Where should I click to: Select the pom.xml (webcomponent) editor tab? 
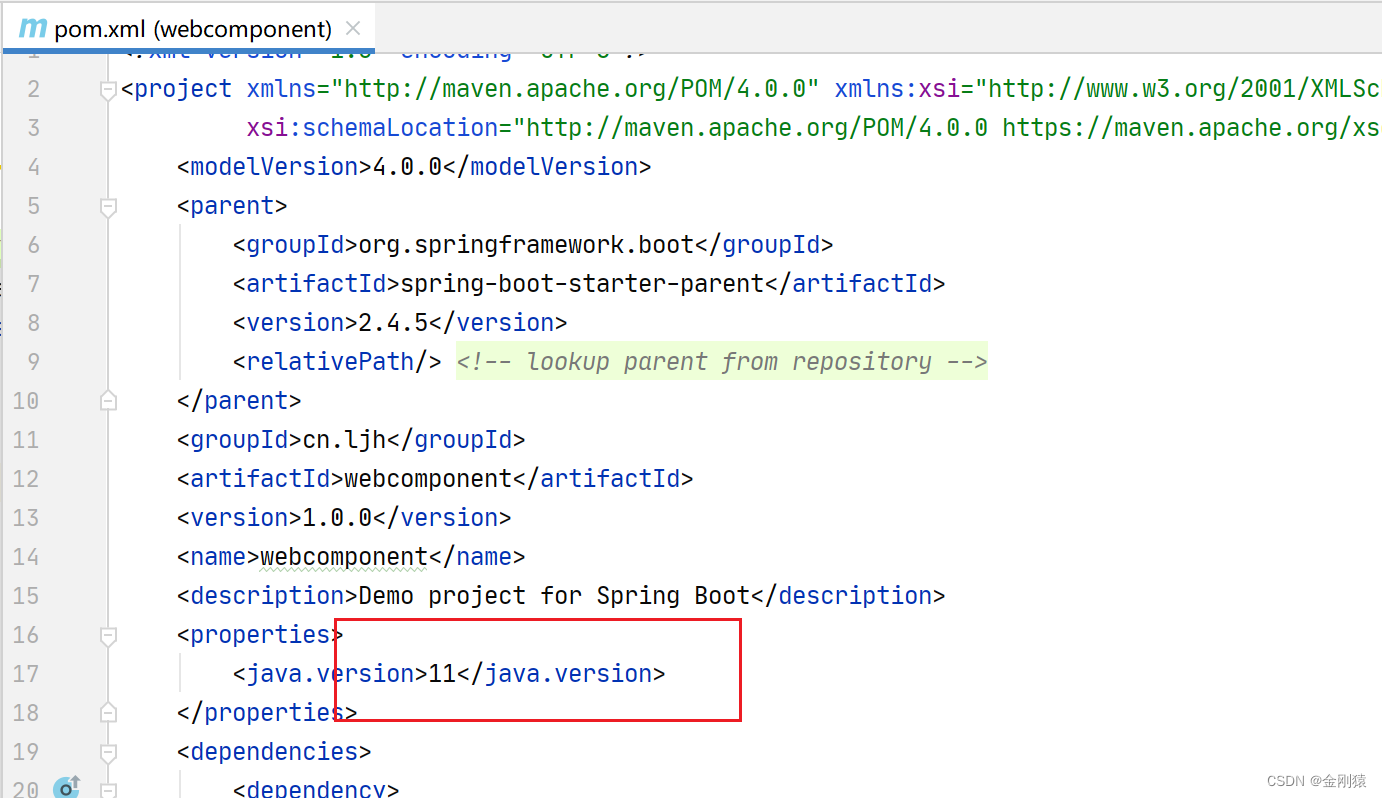click(188, 27)
